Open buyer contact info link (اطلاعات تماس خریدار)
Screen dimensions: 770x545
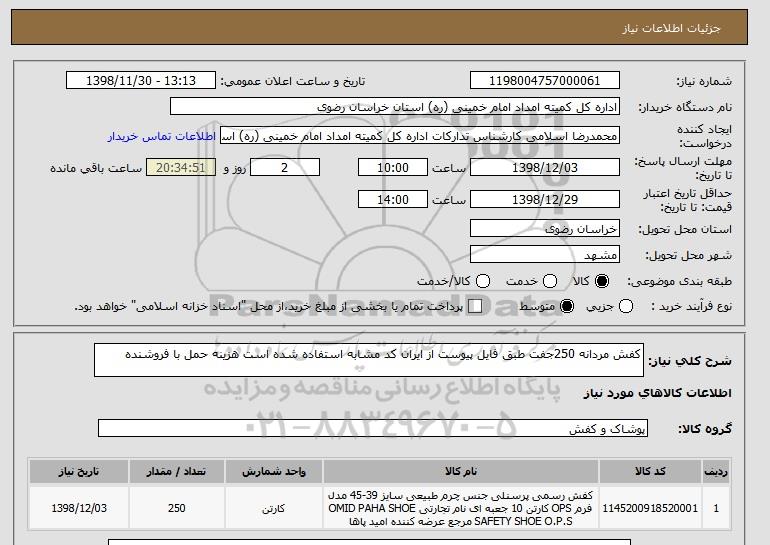coord(162,136)
